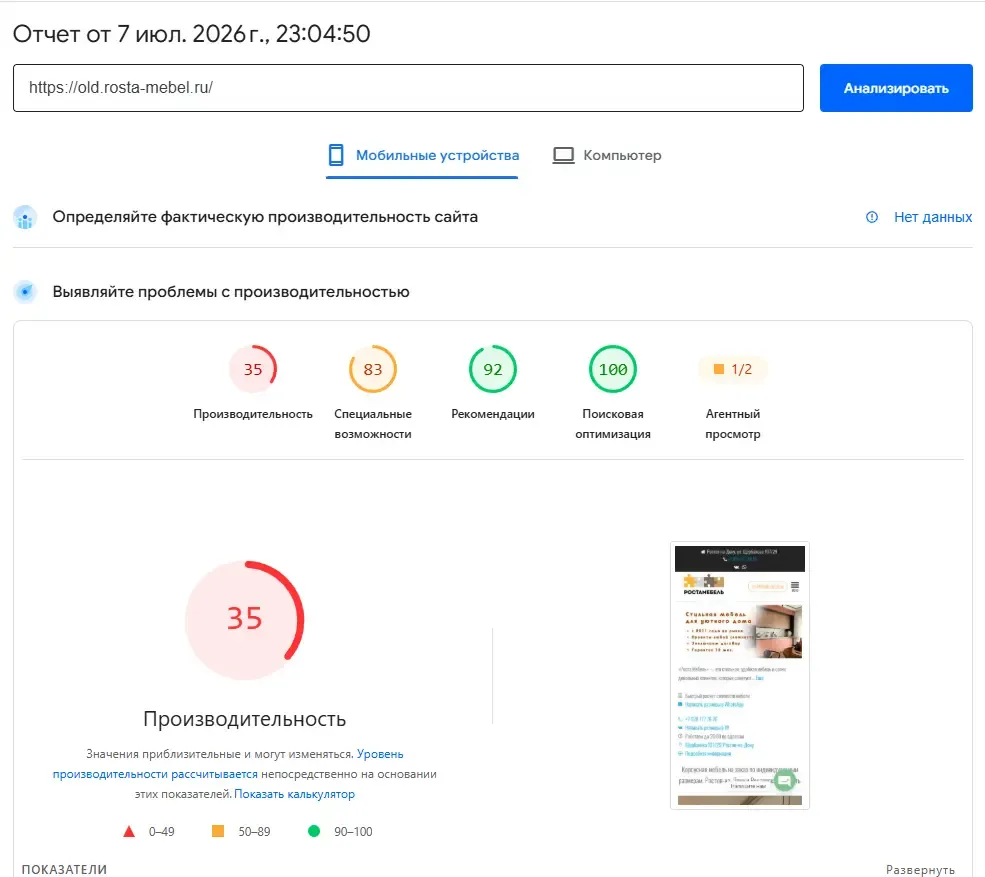
Task: Click the Рекомендации category label
Action: point(492,414)
